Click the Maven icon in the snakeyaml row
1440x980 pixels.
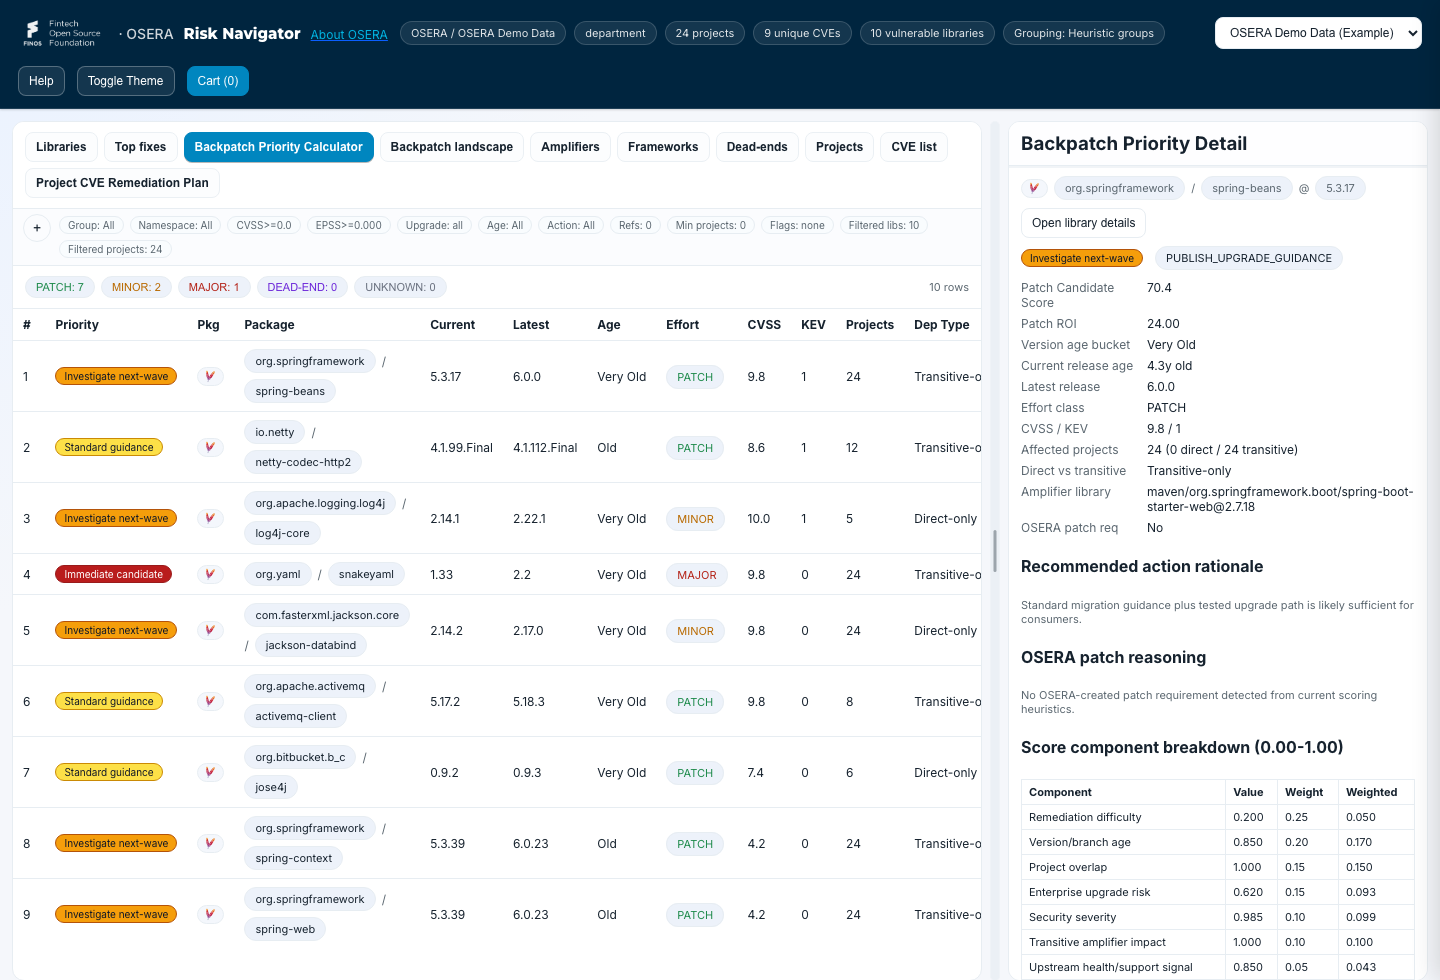click(x=210, y=575)
